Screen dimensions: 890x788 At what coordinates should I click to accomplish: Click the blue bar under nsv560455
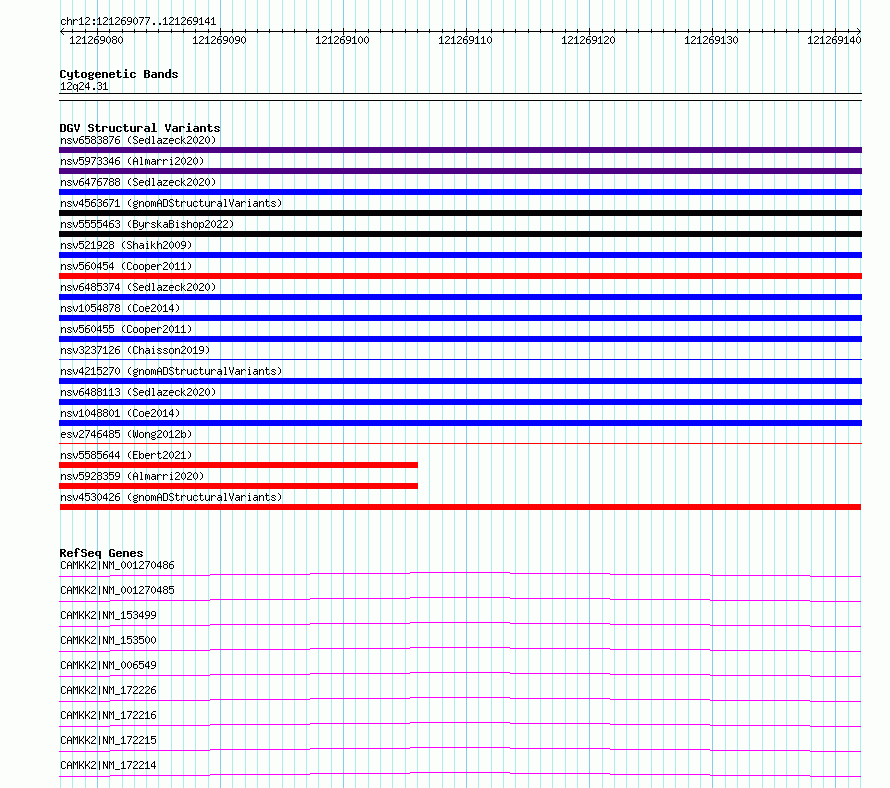point(460,339)
